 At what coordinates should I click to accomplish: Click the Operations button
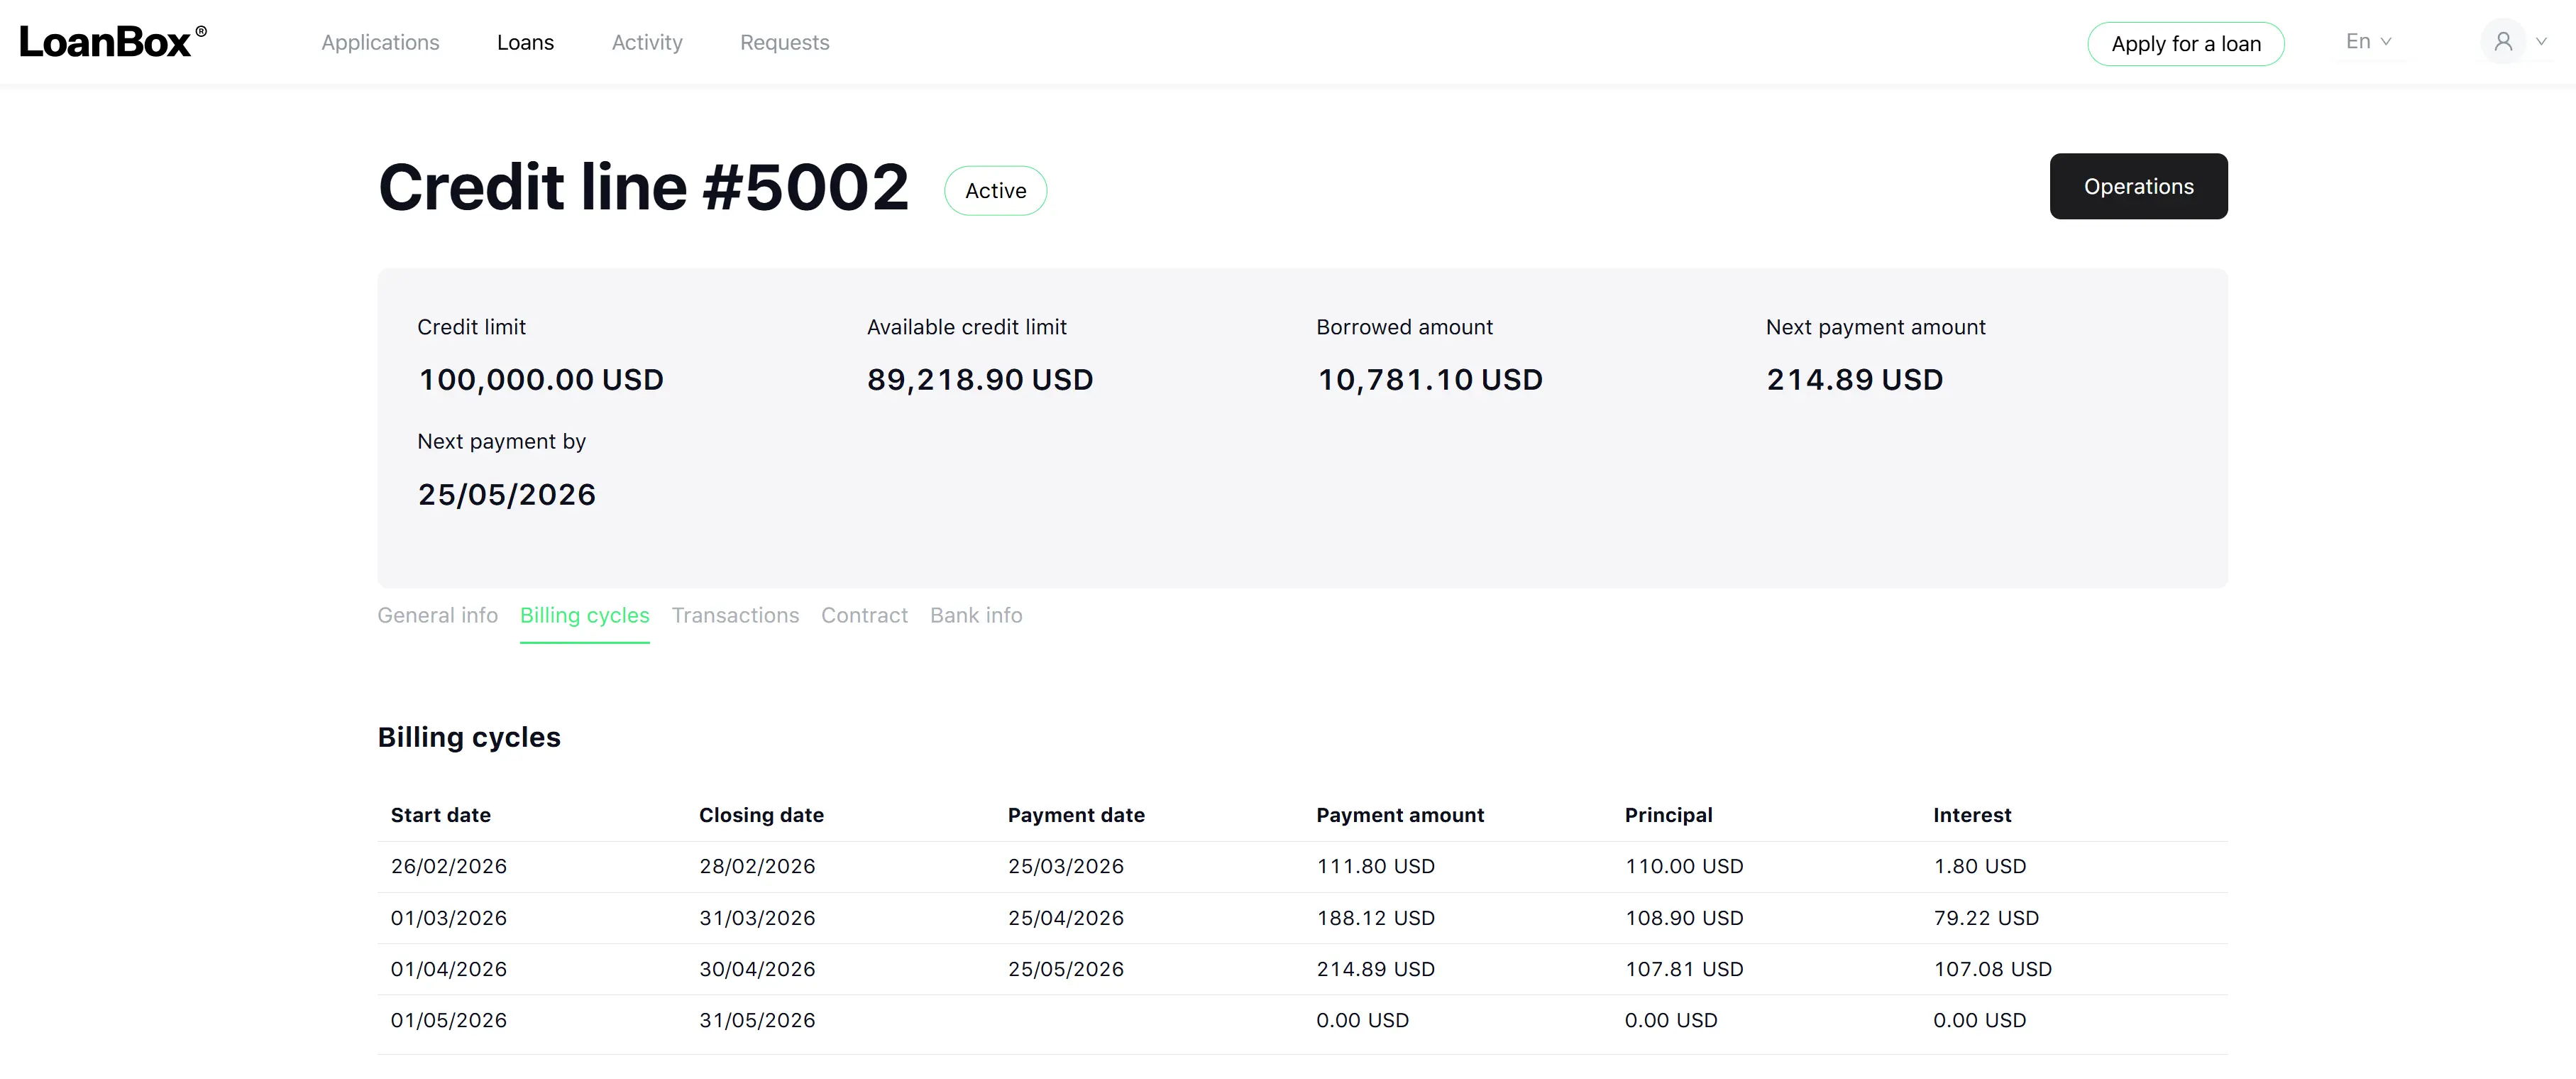(x=2139, y=186)
